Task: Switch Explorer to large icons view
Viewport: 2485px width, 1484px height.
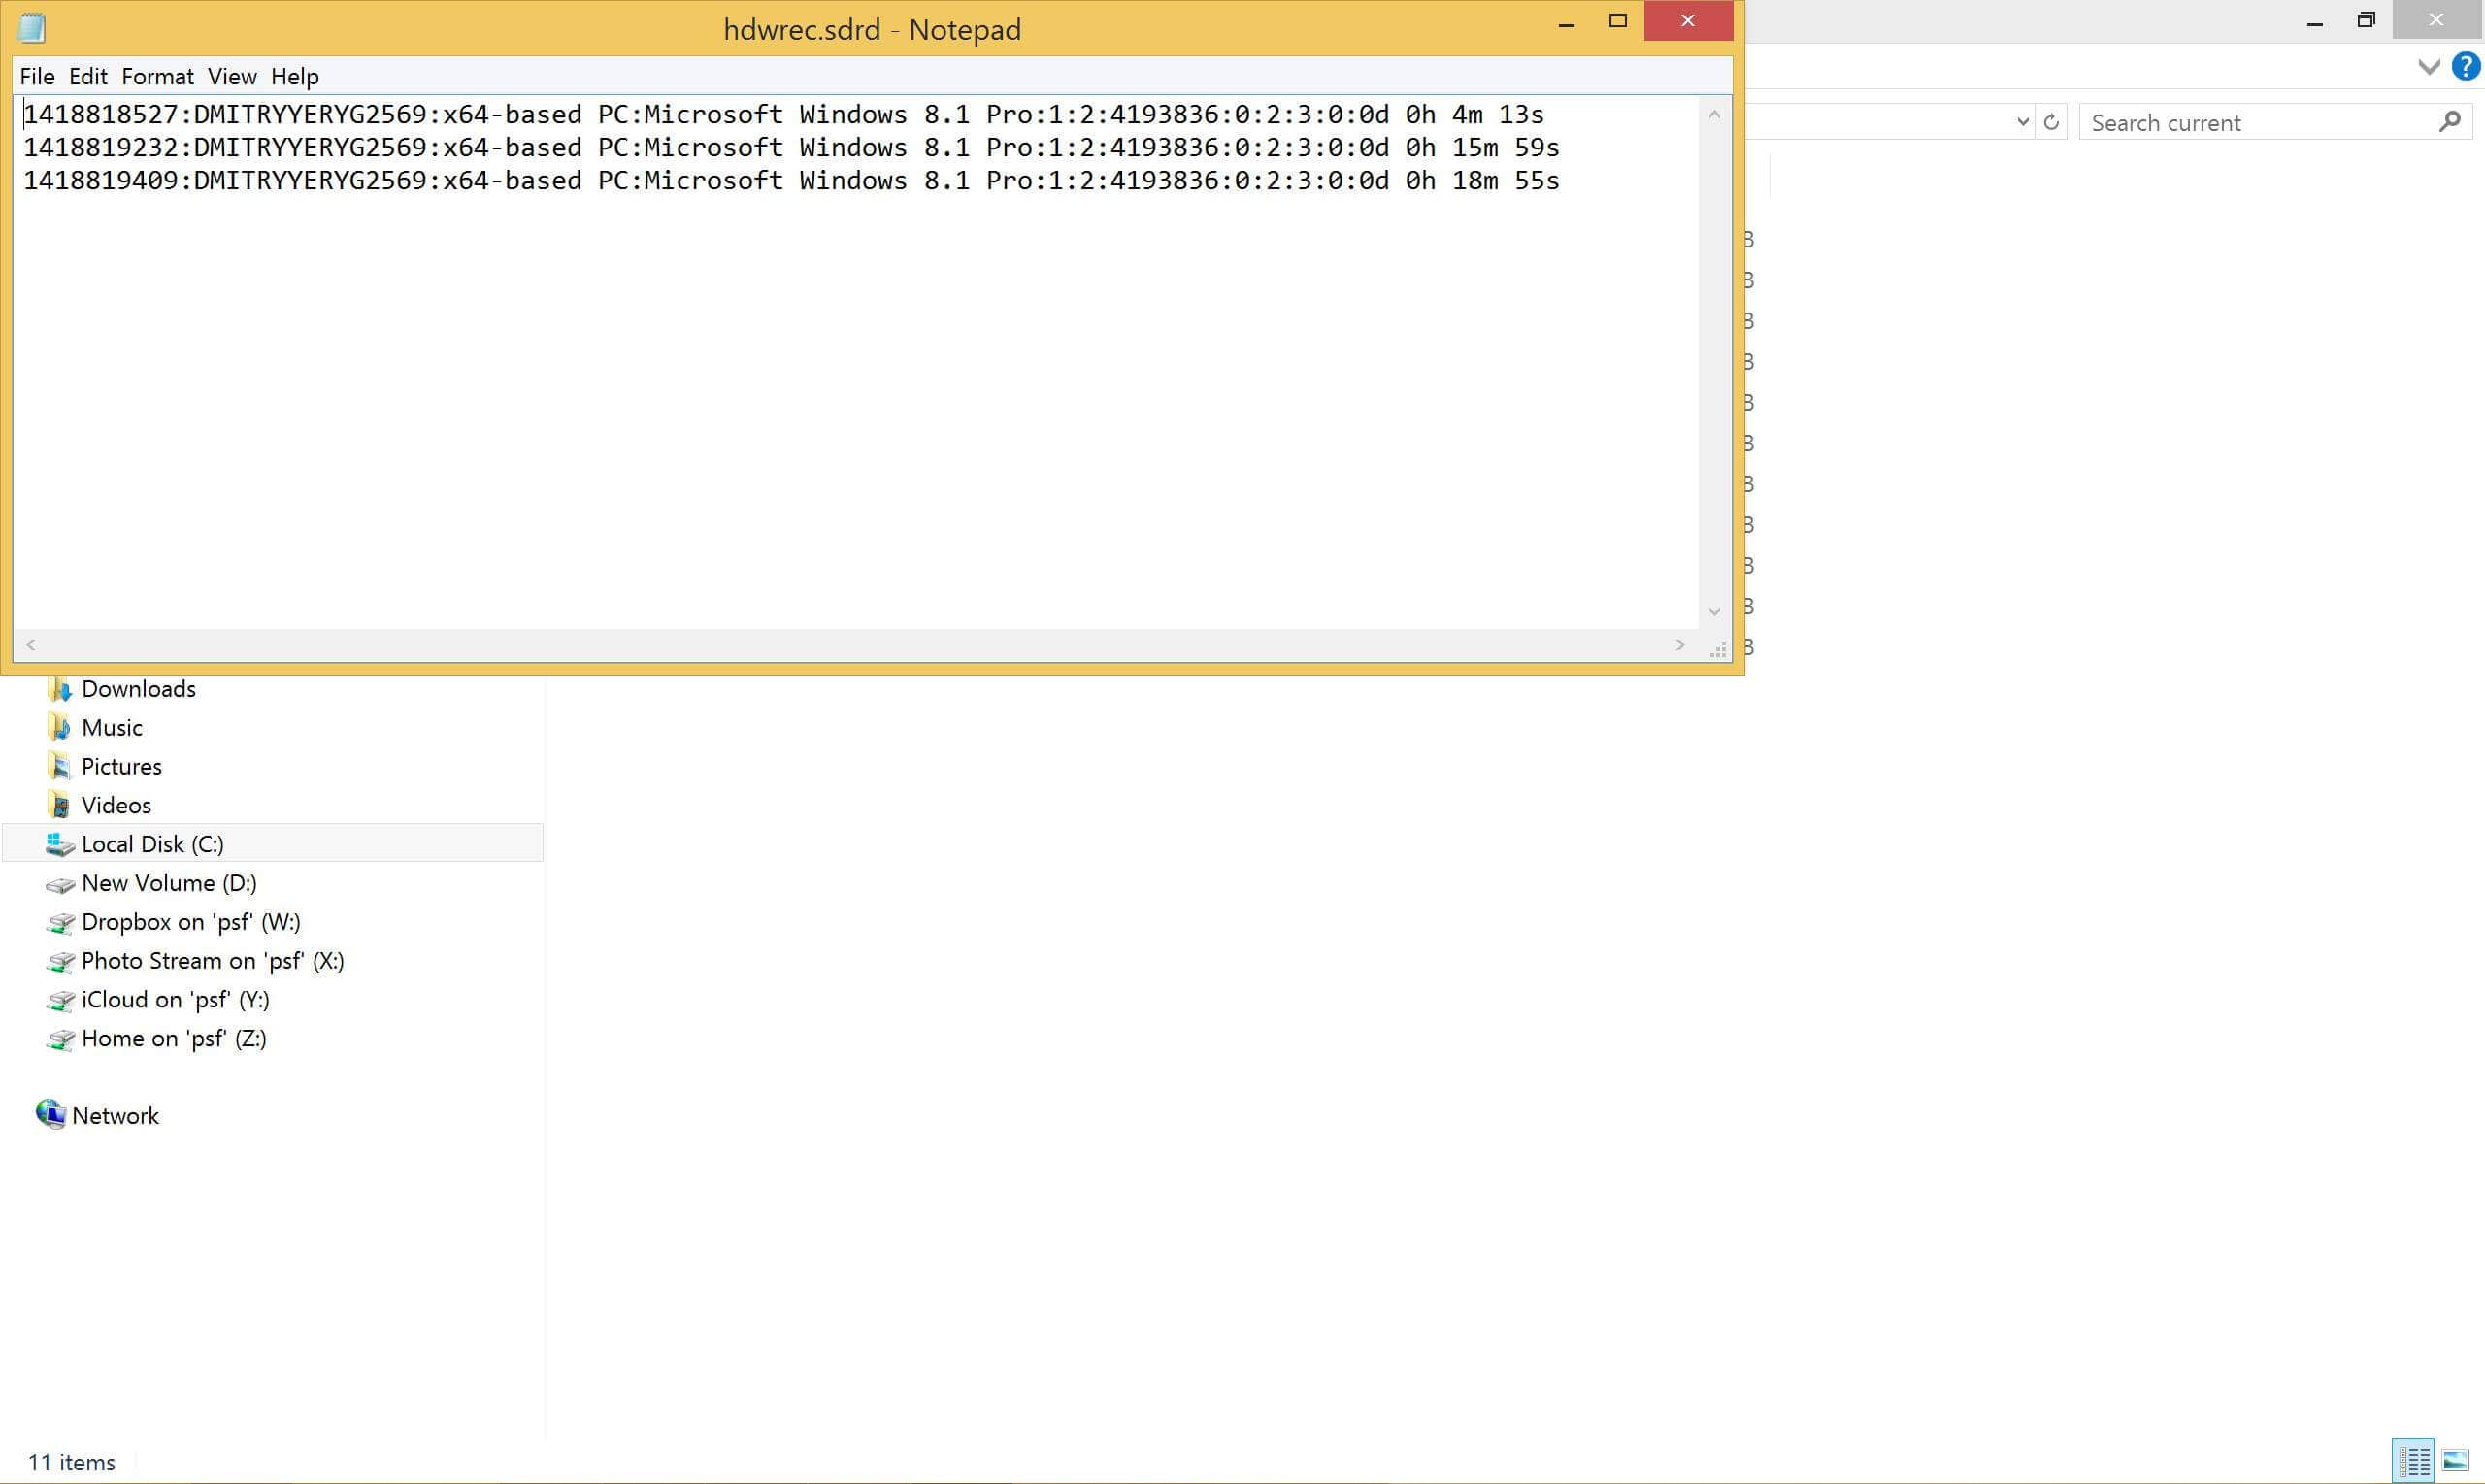Action: tap(2456, 1461)
